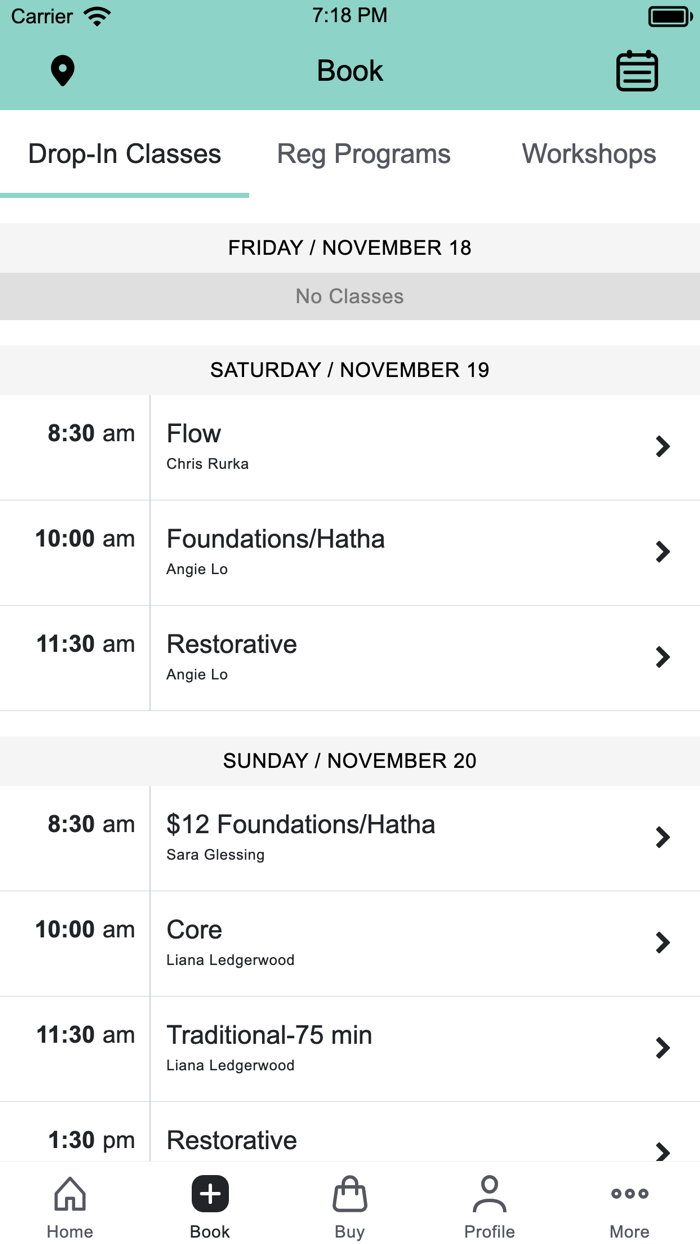Open the Profile person icon

[489, 1194]
